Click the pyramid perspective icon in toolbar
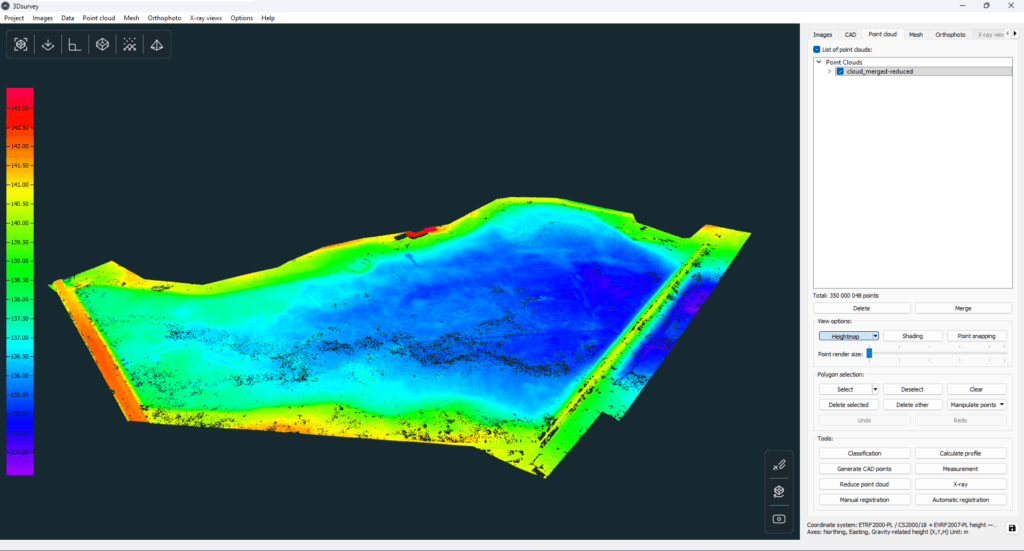This screenshot has height=551, width=1024. click(157, 44)
